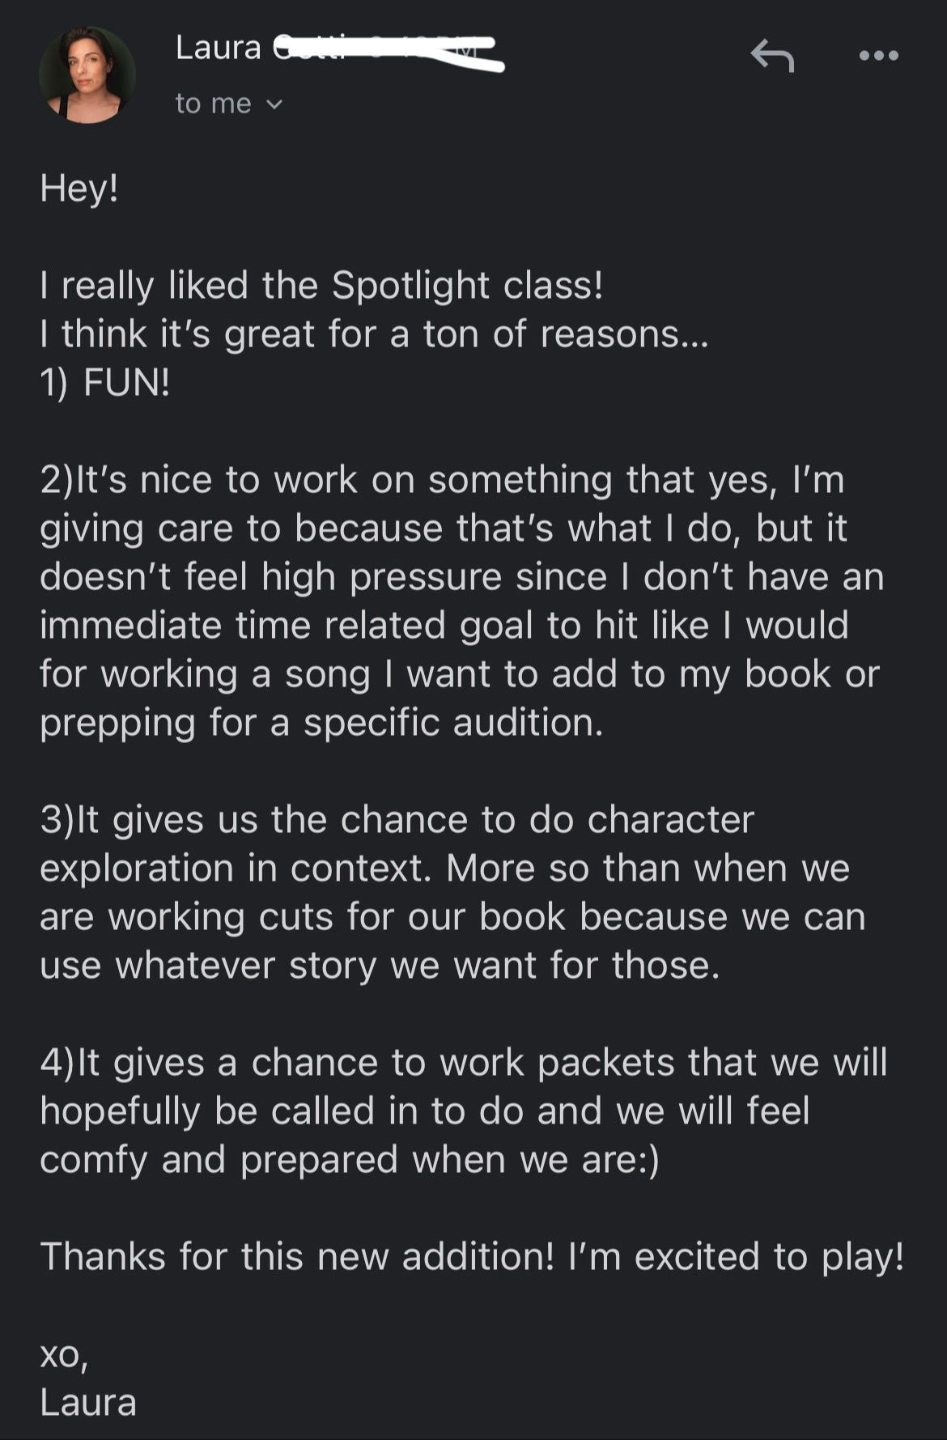Click the 'Laura' signature at the bottom
Image resolution: width=947 pixels, height=1440 pixels.
(x=88, y=1402)
